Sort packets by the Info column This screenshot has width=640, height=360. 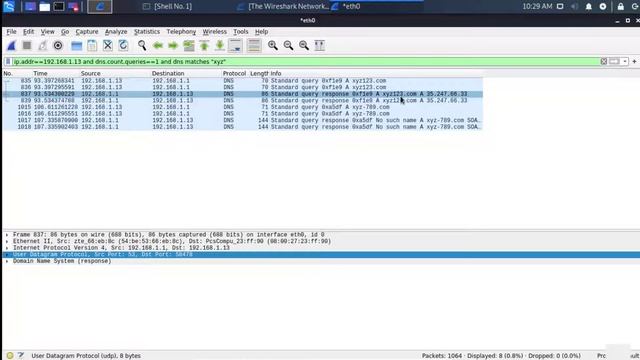coord(276,73)
